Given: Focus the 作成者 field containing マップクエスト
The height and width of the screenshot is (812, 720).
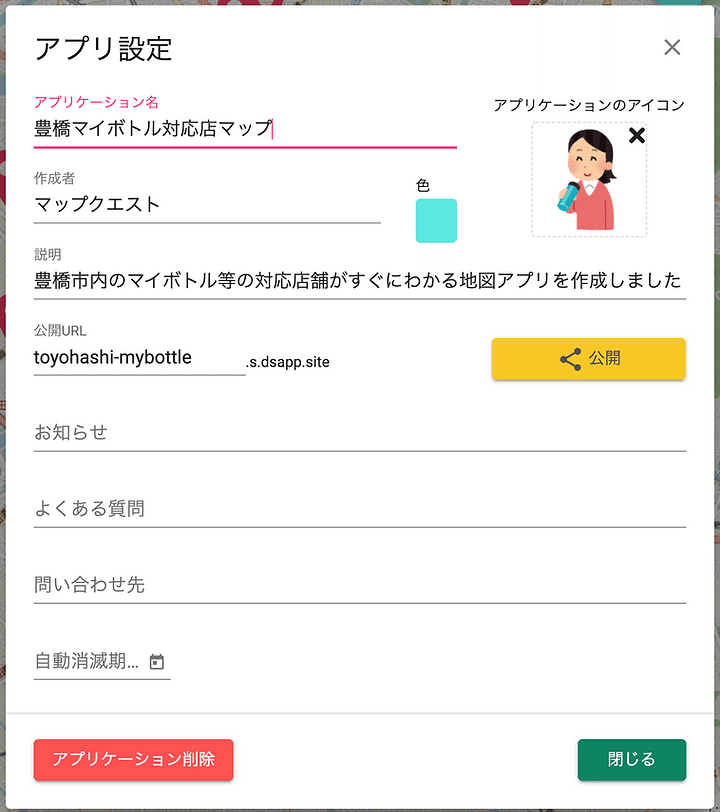Looking at the screenshot, I should 207,204.
